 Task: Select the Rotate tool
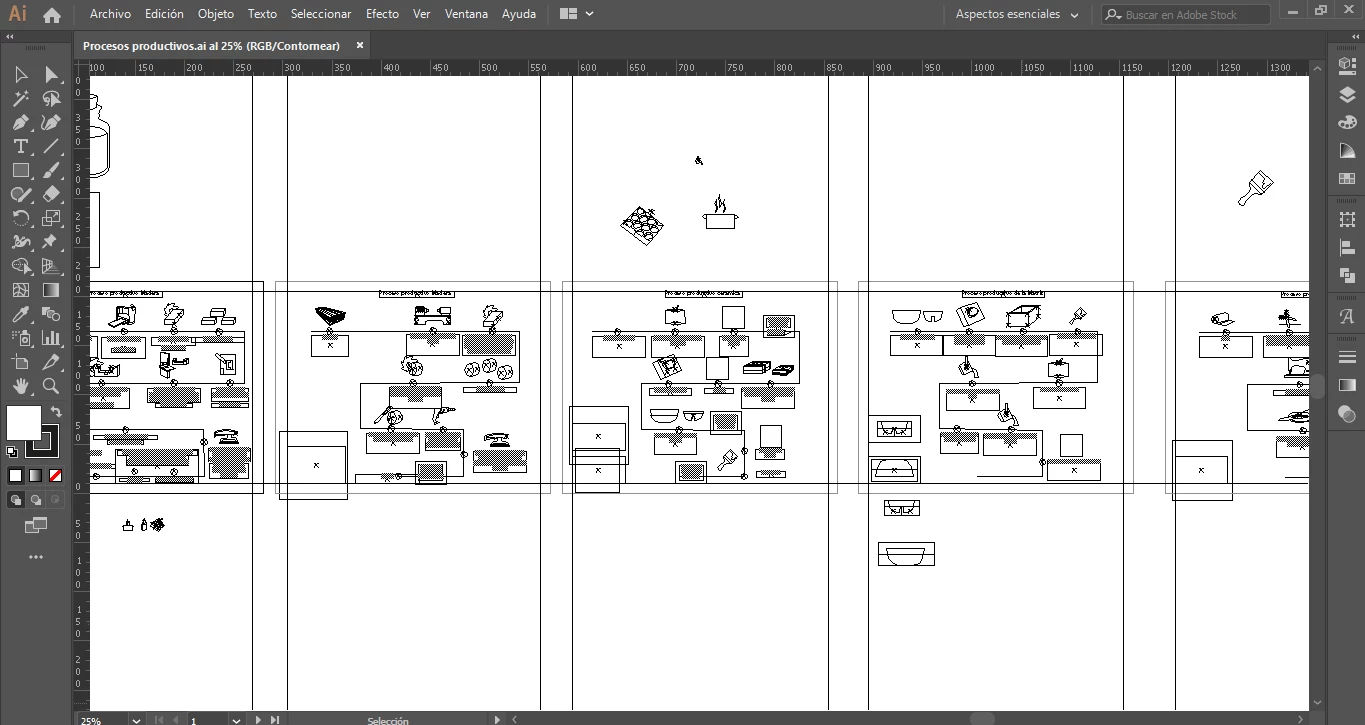point(21,218)
